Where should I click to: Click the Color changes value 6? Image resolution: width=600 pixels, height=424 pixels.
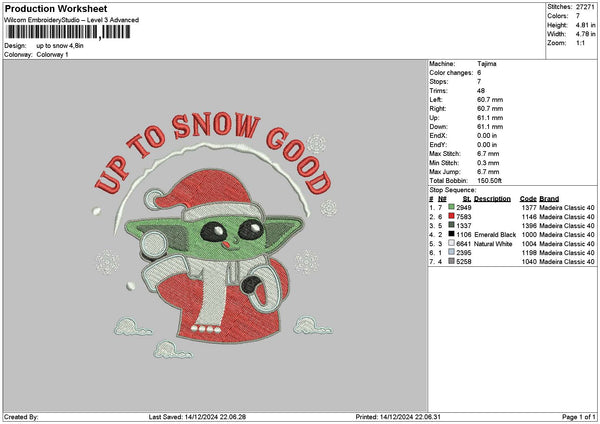(479, 73)
